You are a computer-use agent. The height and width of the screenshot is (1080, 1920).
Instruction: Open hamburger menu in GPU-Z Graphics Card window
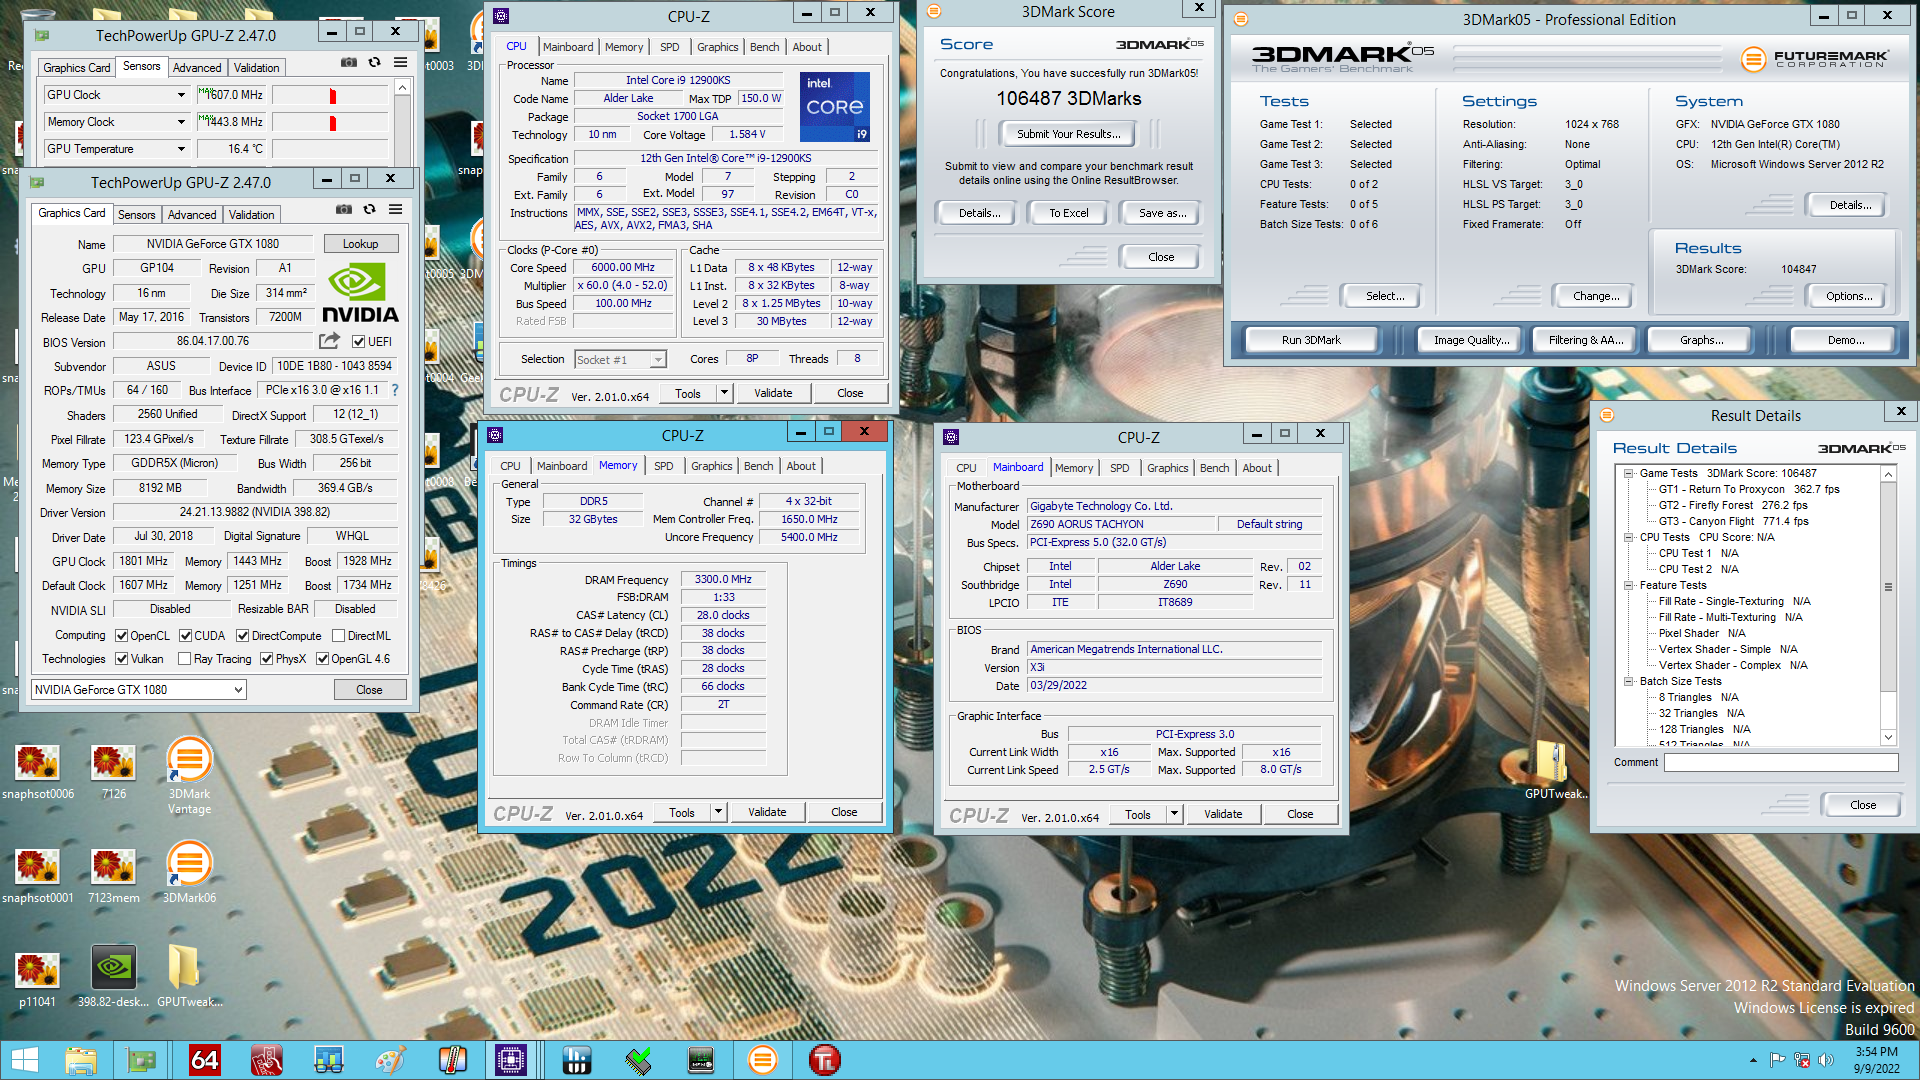coord(395,209)
